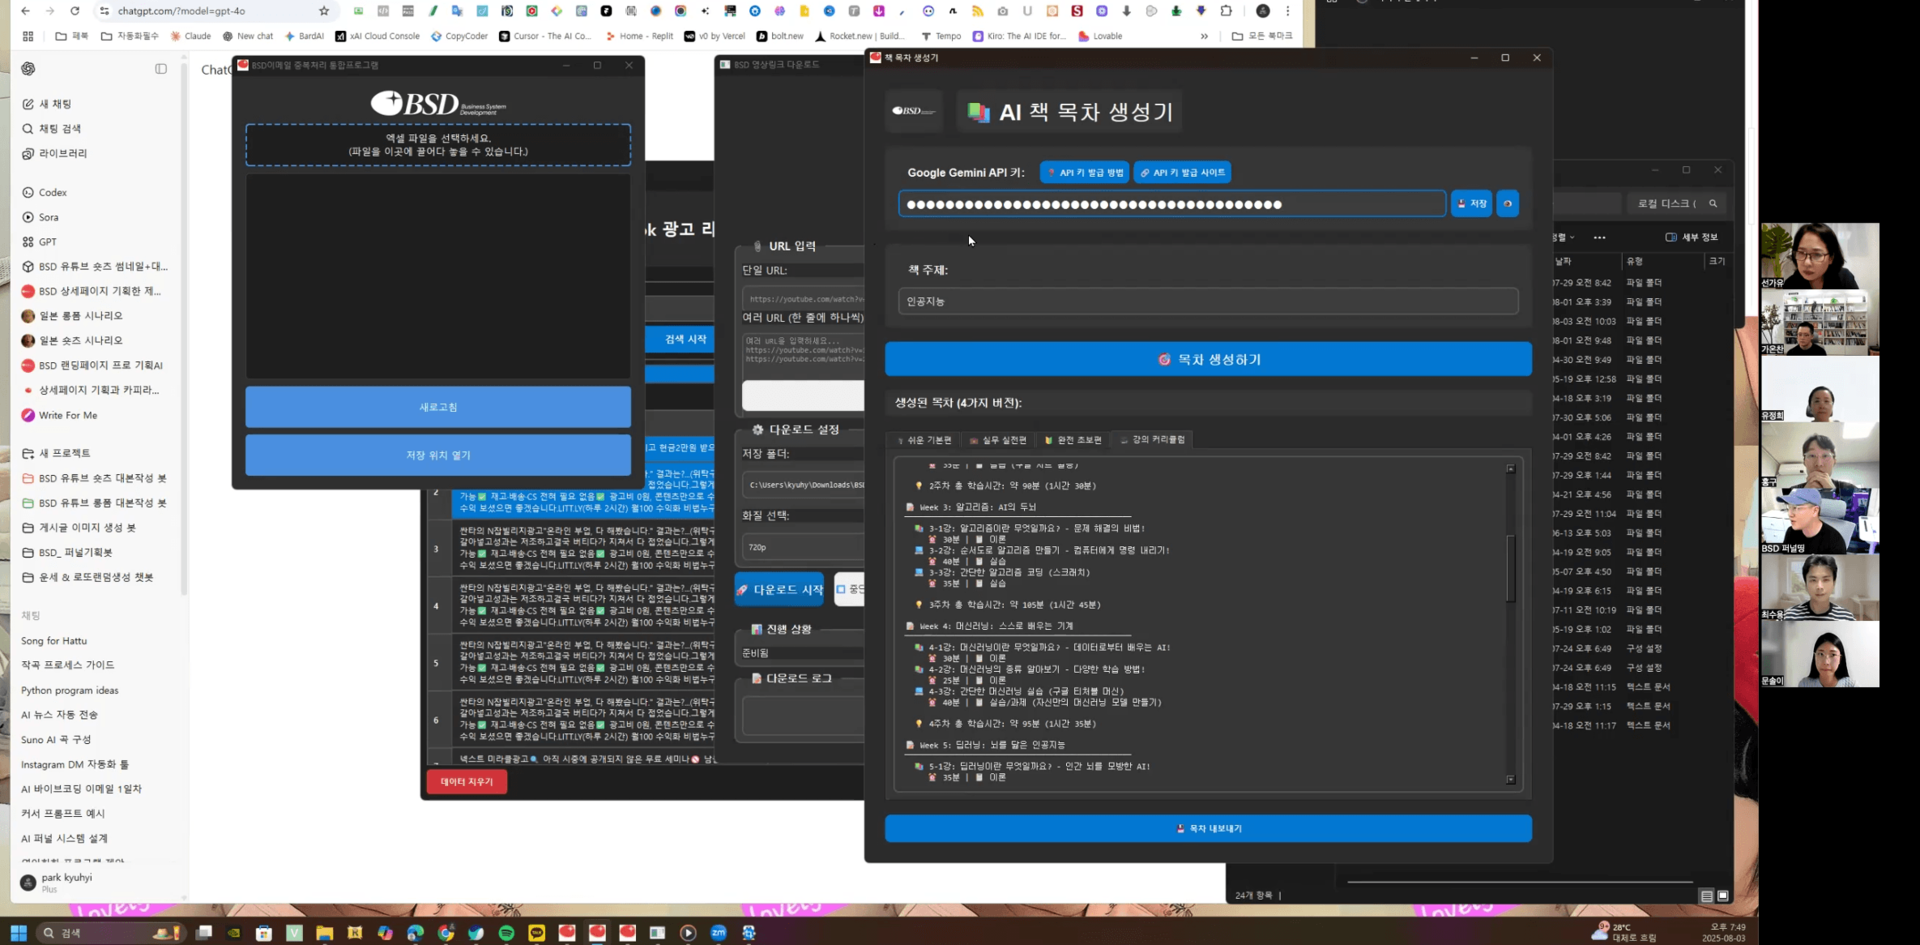Click the BSD logo in the book outline generator
1920x945 pixels.
click(x=914, y=111)
